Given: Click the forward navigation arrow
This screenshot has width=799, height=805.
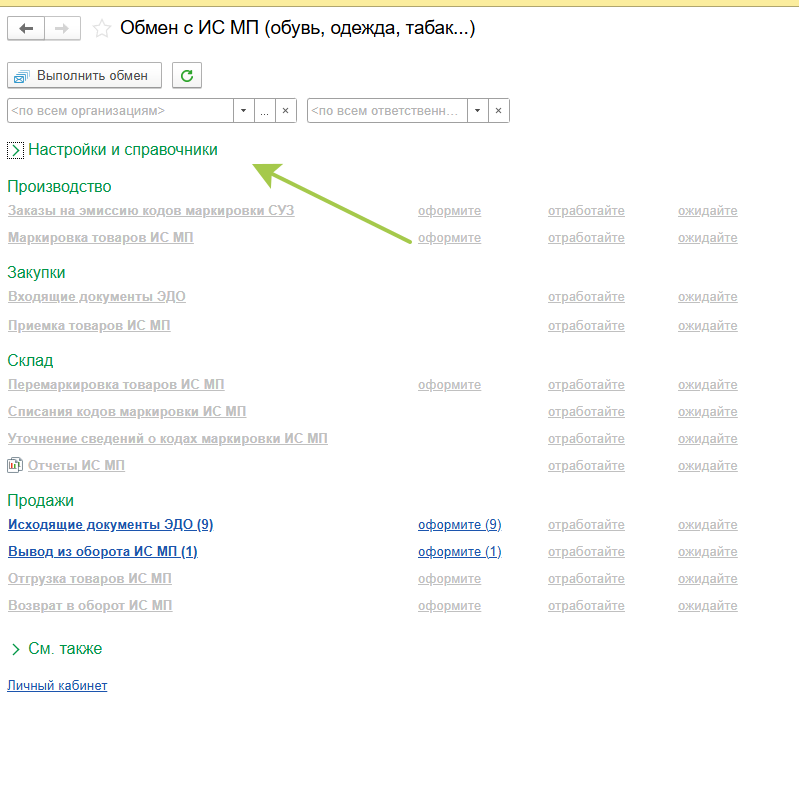Looking at the screenshot, I should tap(62, 29).
